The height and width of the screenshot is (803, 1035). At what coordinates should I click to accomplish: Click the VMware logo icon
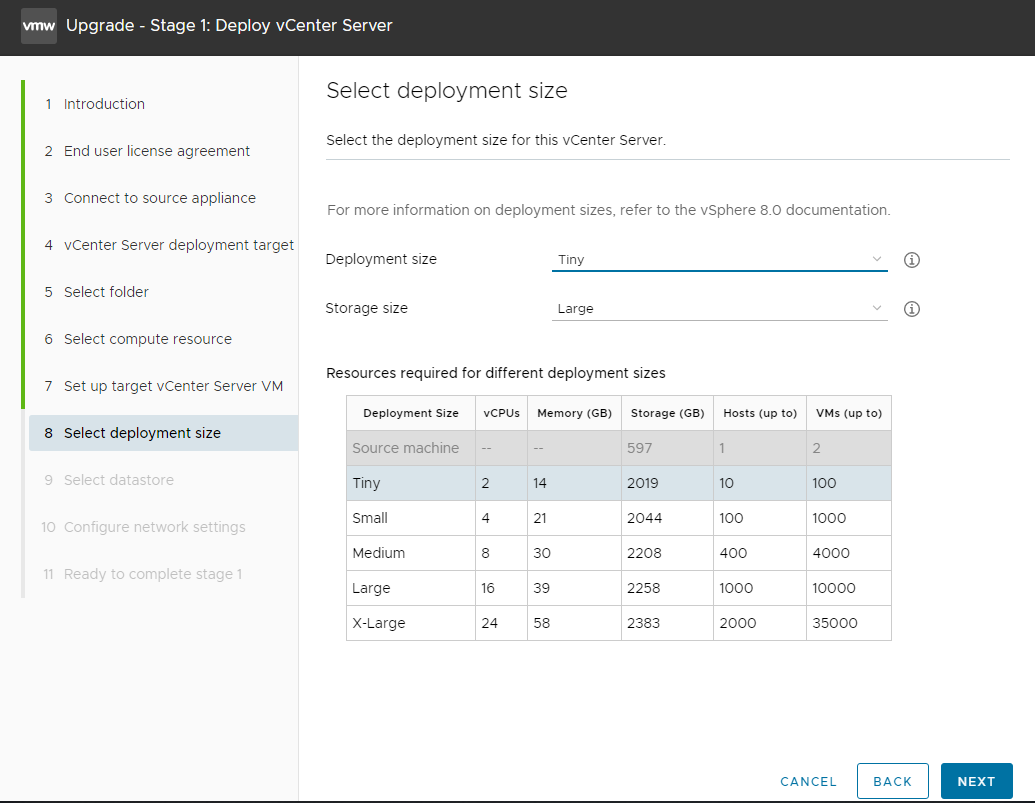[x=39, y=26]
